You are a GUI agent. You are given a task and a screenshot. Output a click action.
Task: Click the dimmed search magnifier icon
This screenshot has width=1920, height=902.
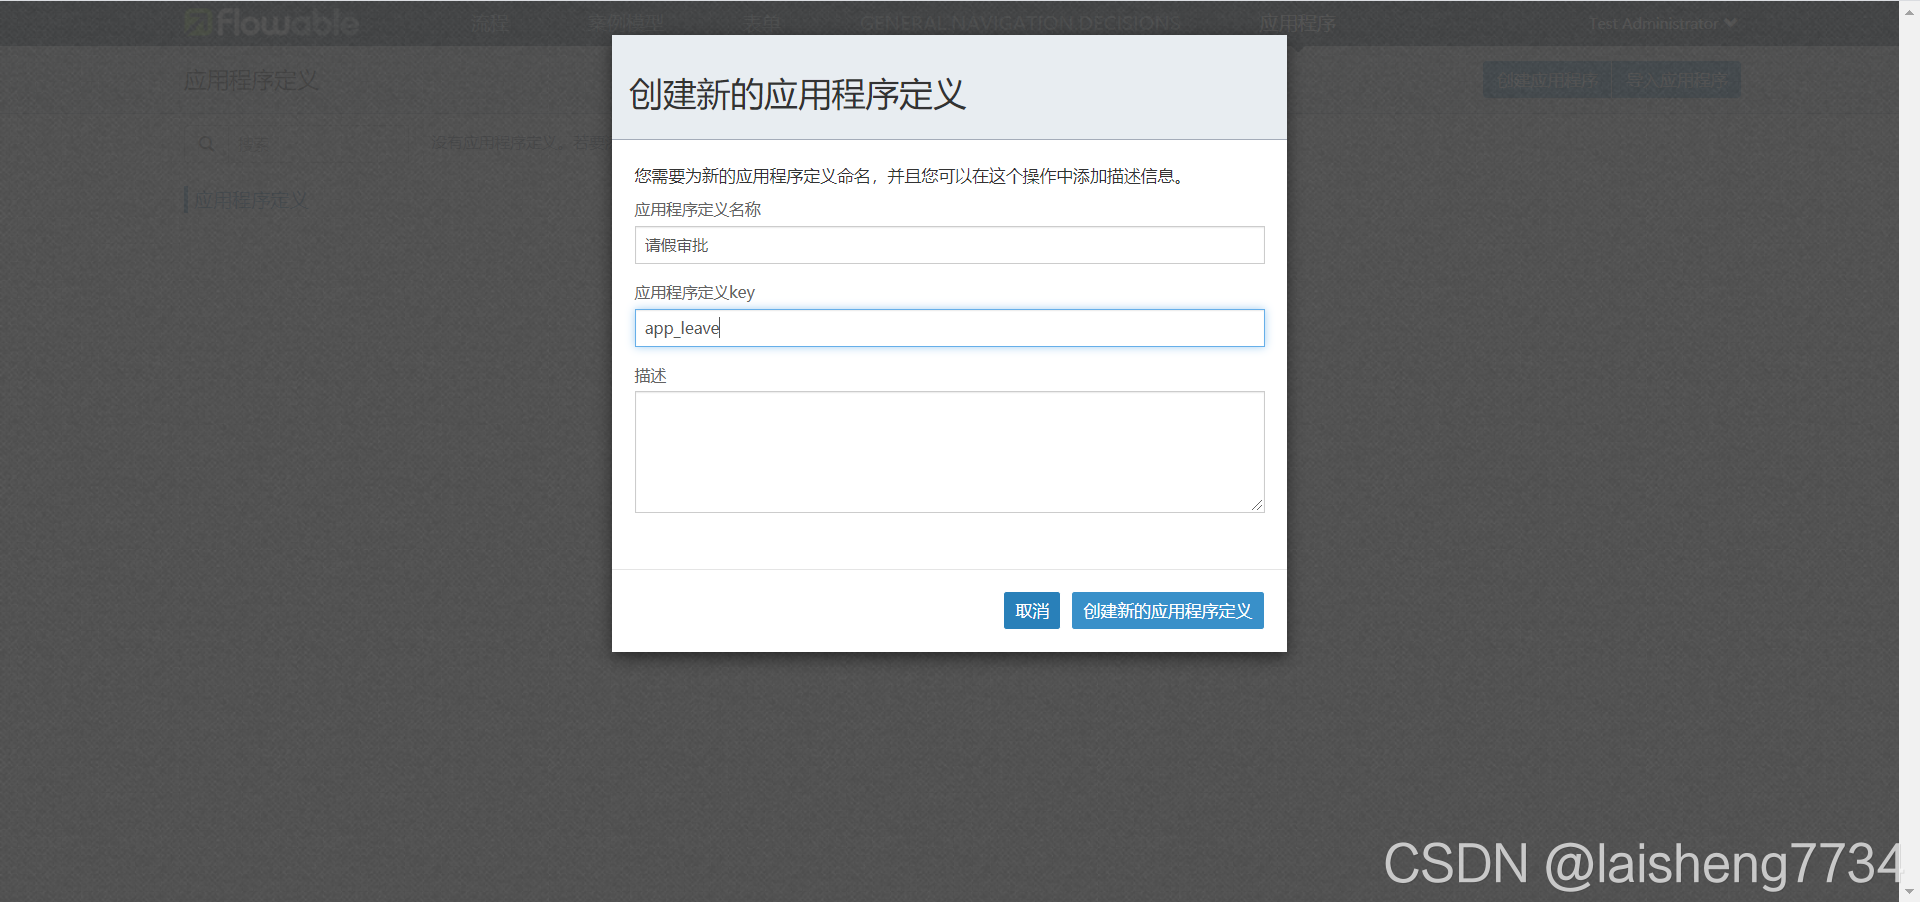[206, 144]
